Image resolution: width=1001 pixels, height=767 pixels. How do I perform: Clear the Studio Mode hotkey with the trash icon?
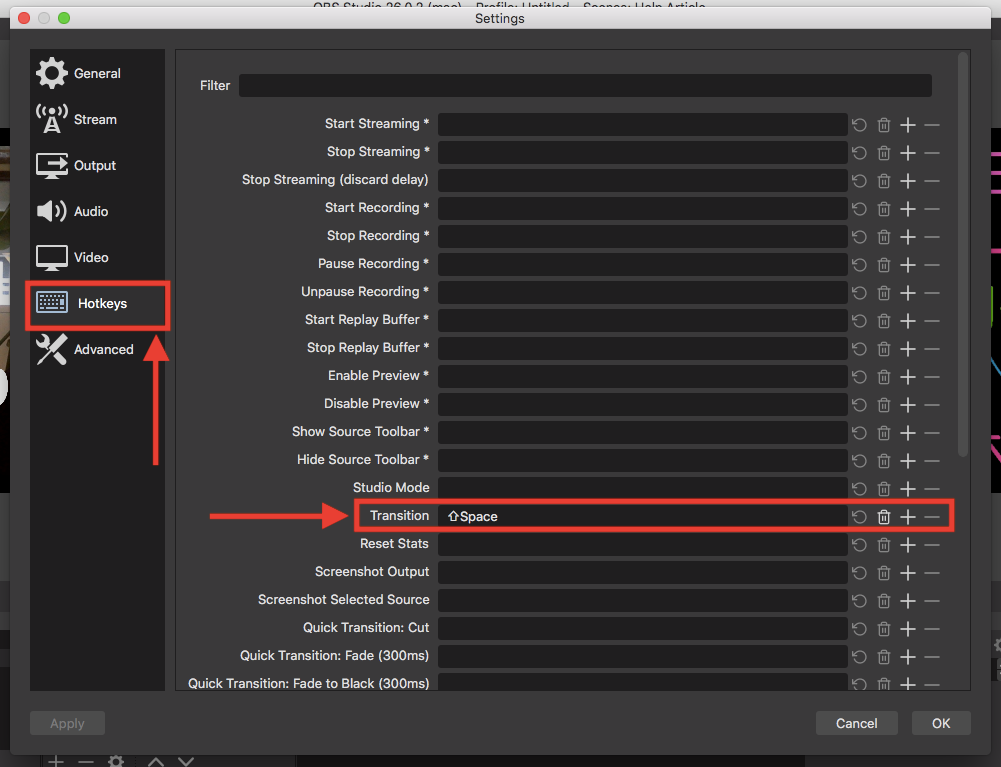(x=884, y=489)
